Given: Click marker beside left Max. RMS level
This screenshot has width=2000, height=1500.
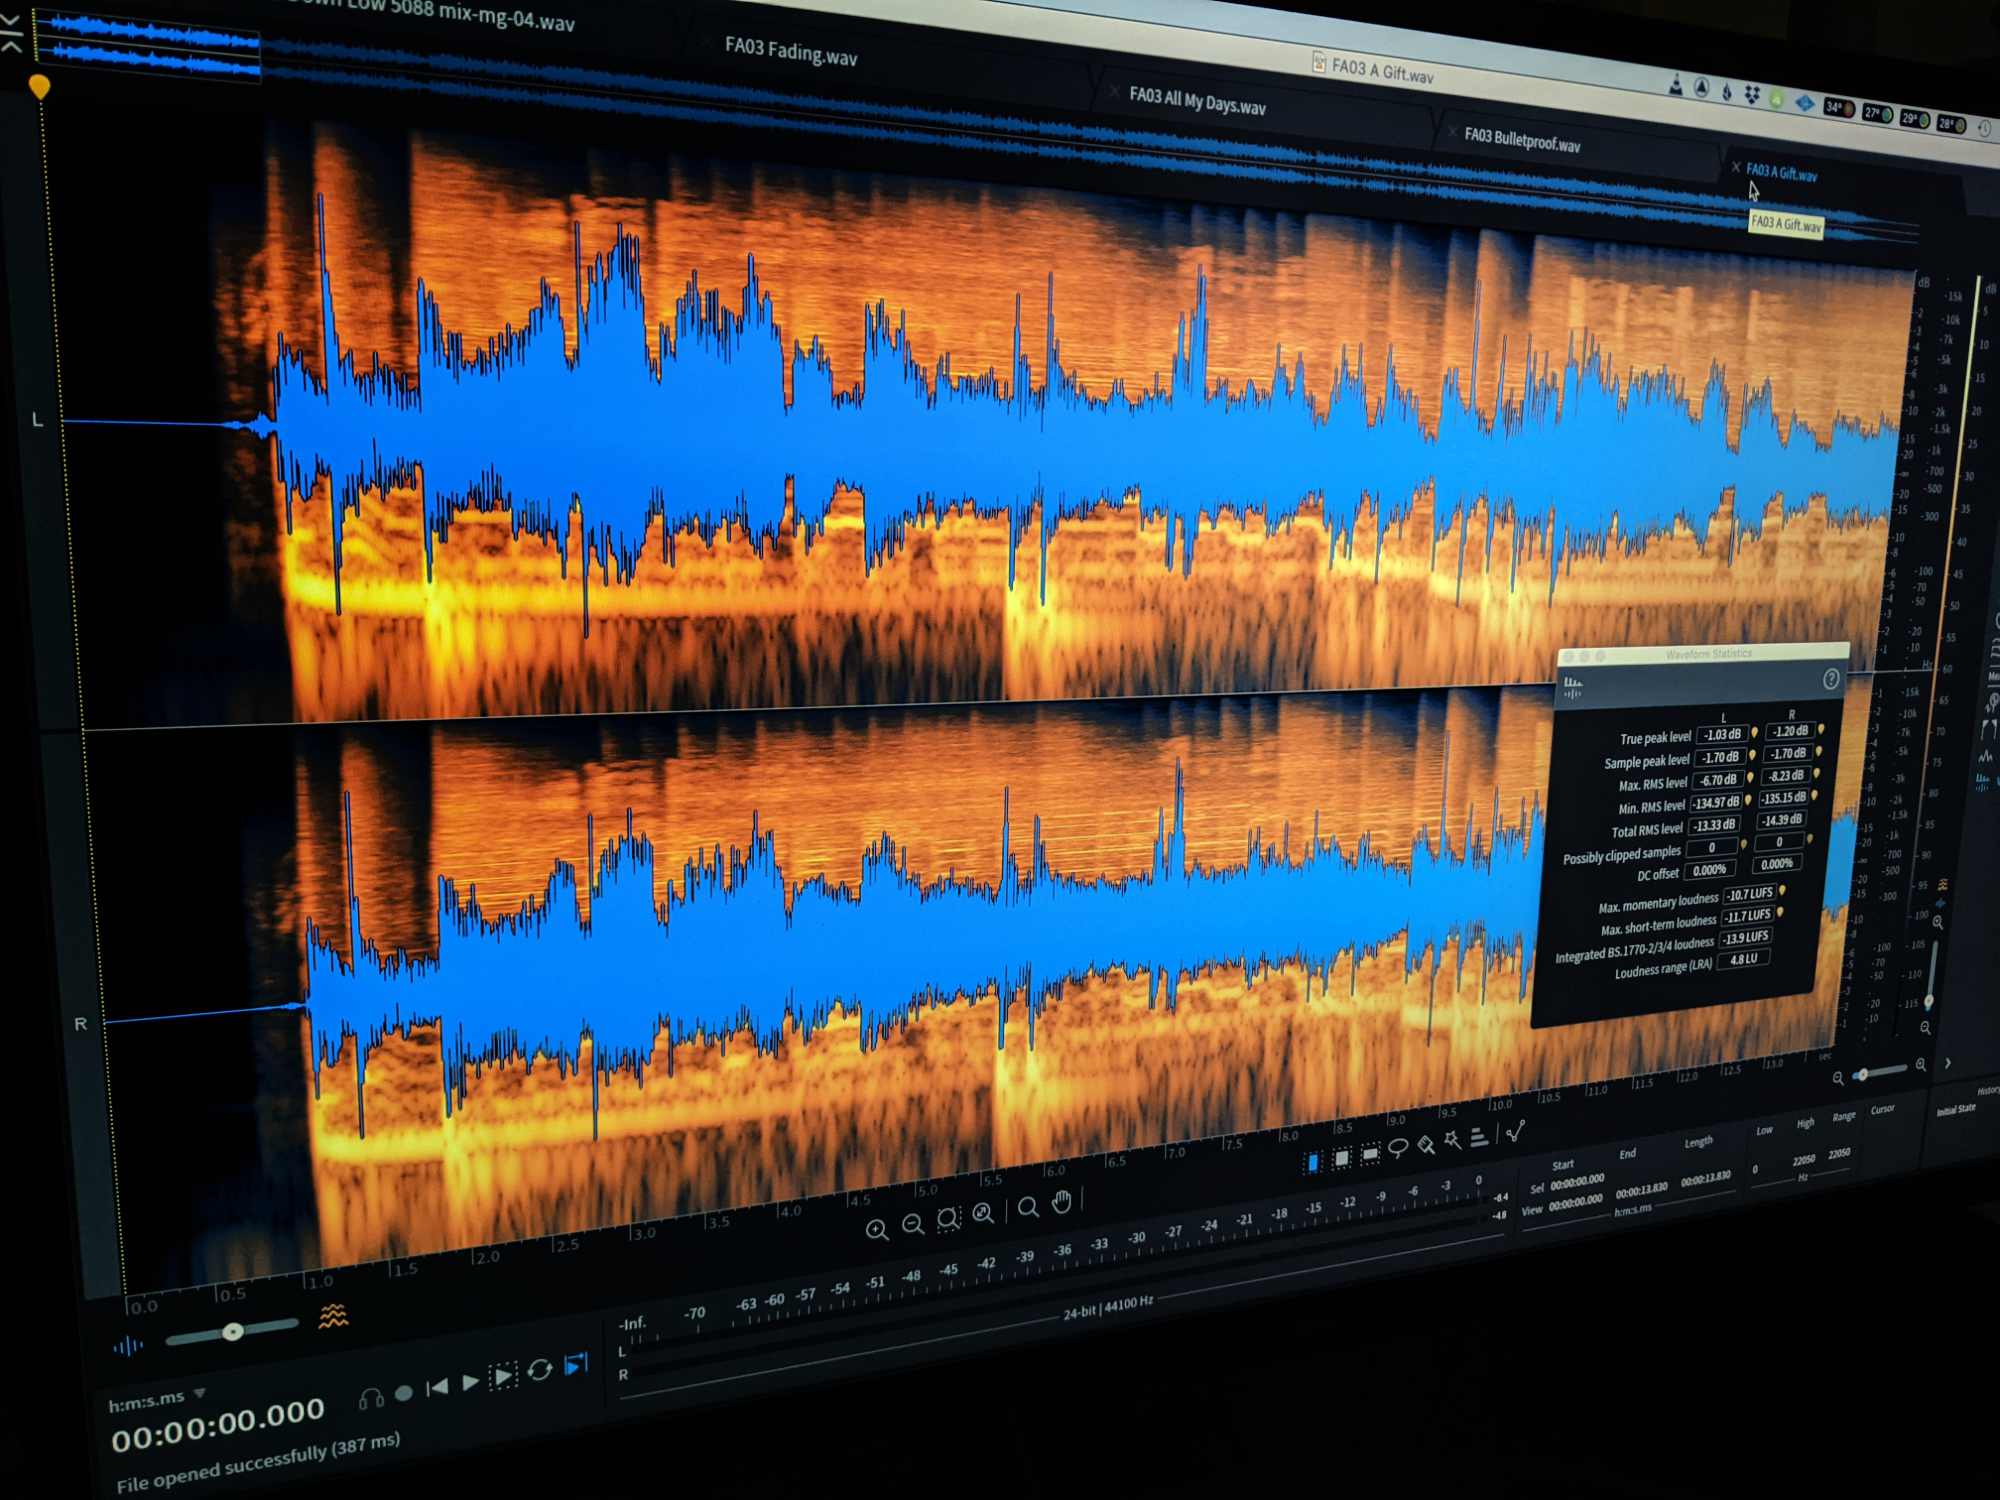Looking at the screenshot, I should click(1750, 777).
